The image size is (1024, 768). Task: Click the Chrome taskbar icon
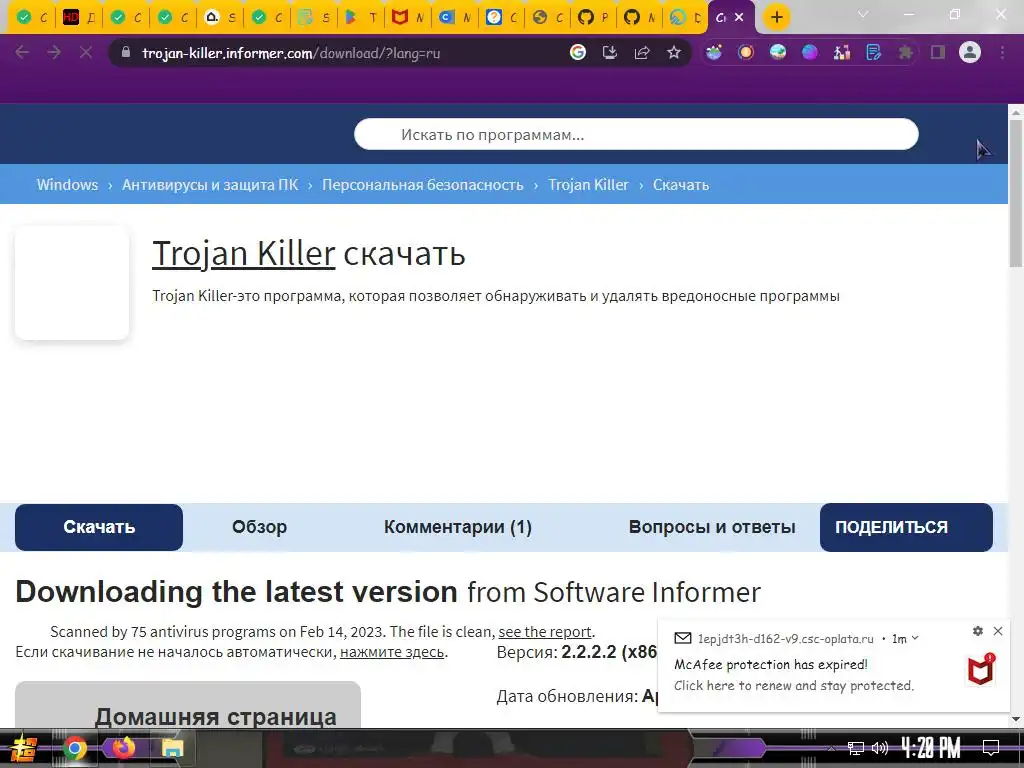click(75, 748)
